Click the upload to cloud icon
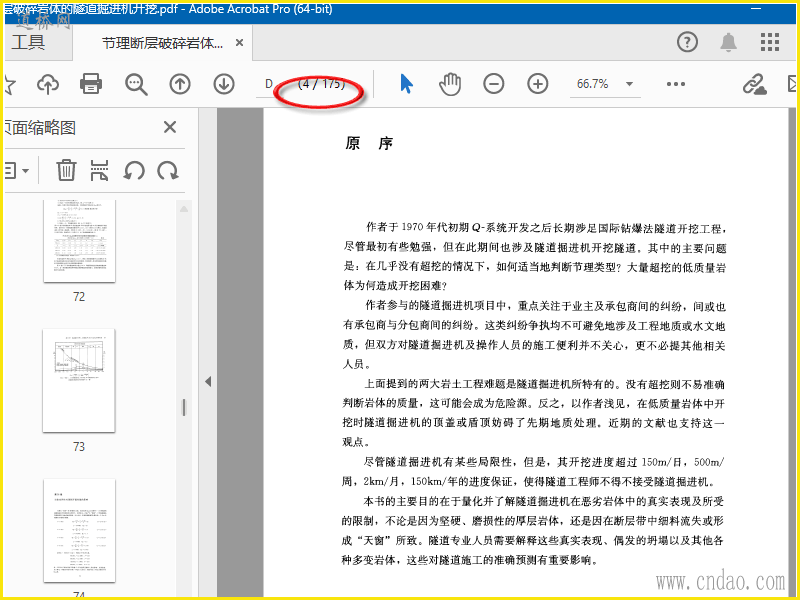The height and width of the screenshot is (600, 800). [x=48, y=84]
